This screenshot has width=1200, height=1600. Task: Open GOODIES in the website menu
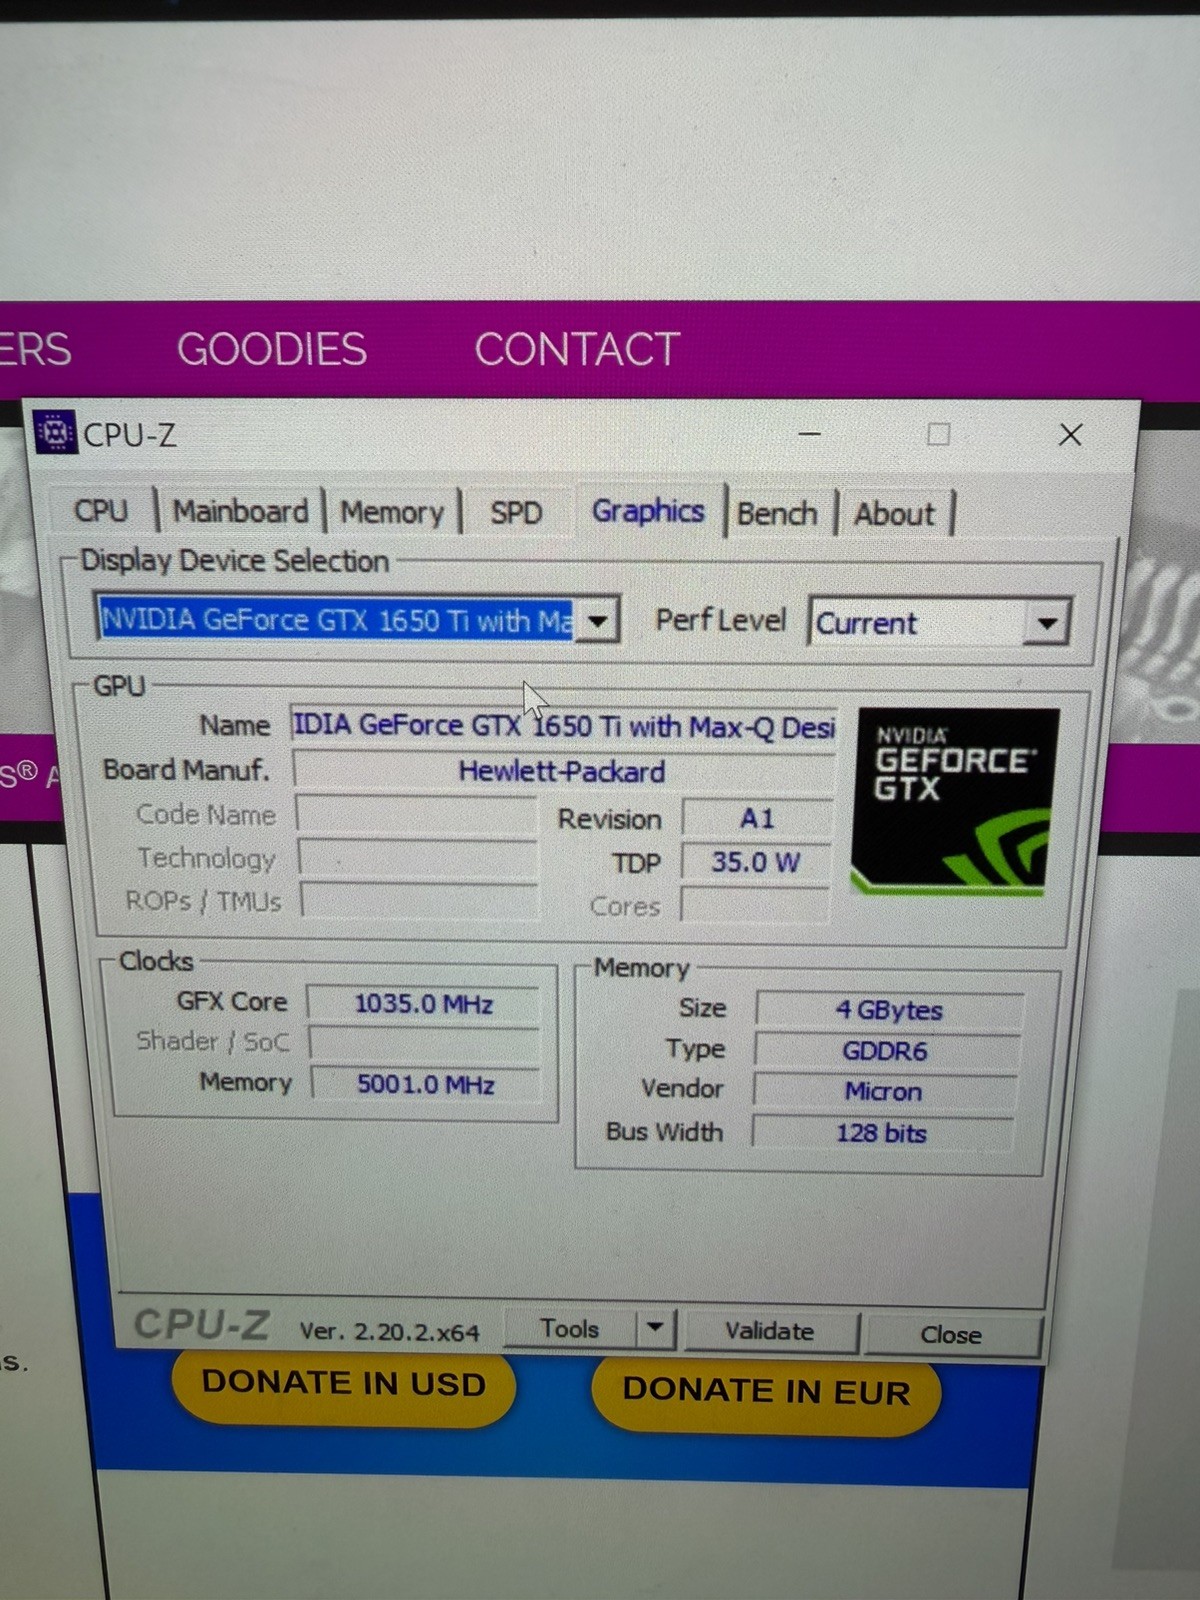coord(272,350)
